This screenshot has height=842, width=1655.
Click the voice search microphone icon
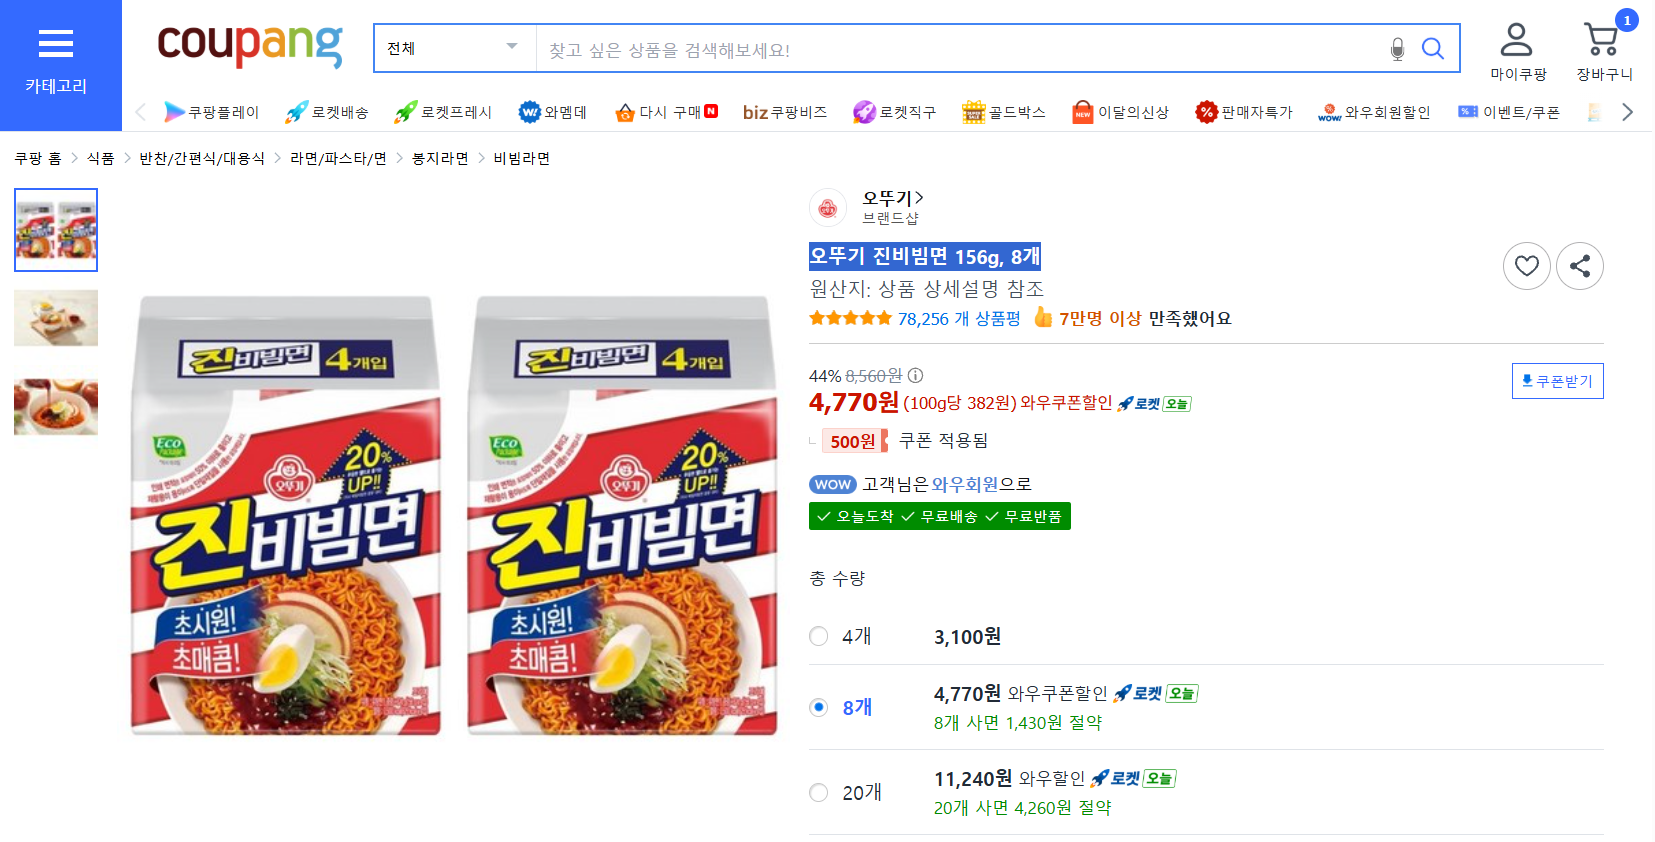pyautogui.click(x=1397, y=49)
